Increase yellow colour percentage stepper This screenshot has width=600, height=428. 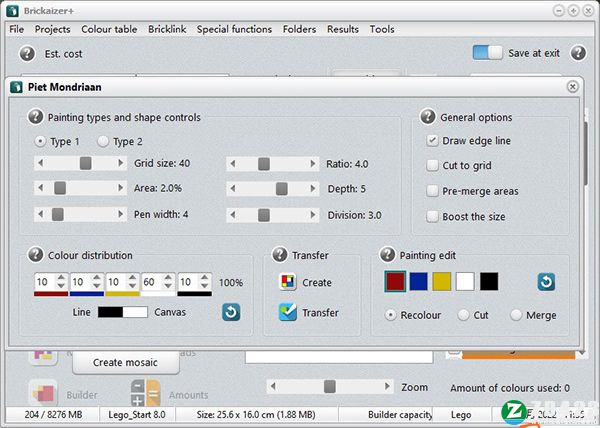(x=132, y=278)
